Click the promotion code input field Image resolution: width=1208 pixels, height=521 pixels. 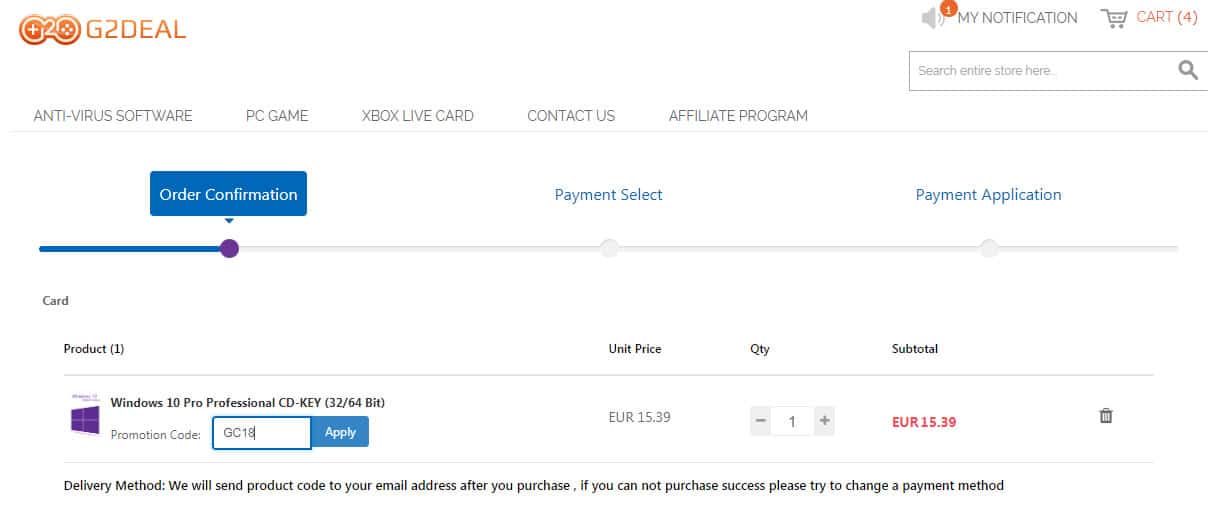click(x=262, y=433)
